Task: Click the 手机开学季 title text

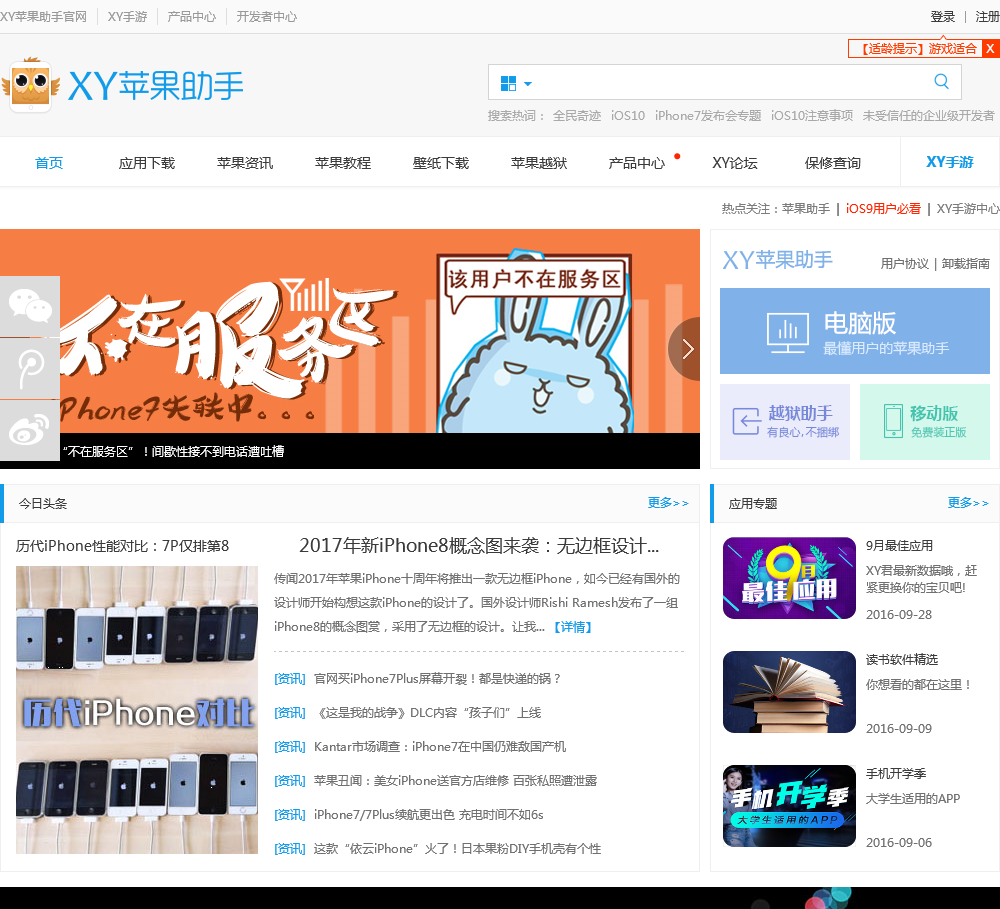Action: click(x=895, y=774)
